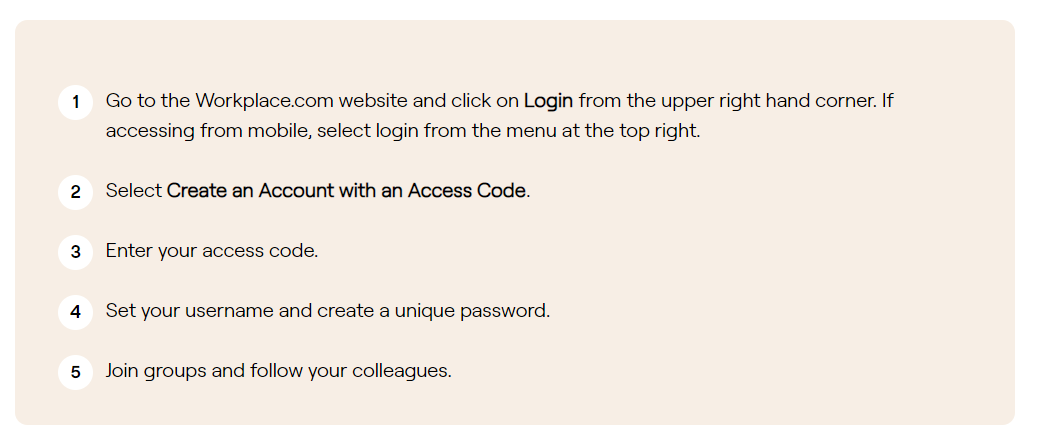This screenshot has width=1038, height=433.
Task: Click the step 3 number circle
Action: pos(75,252)
